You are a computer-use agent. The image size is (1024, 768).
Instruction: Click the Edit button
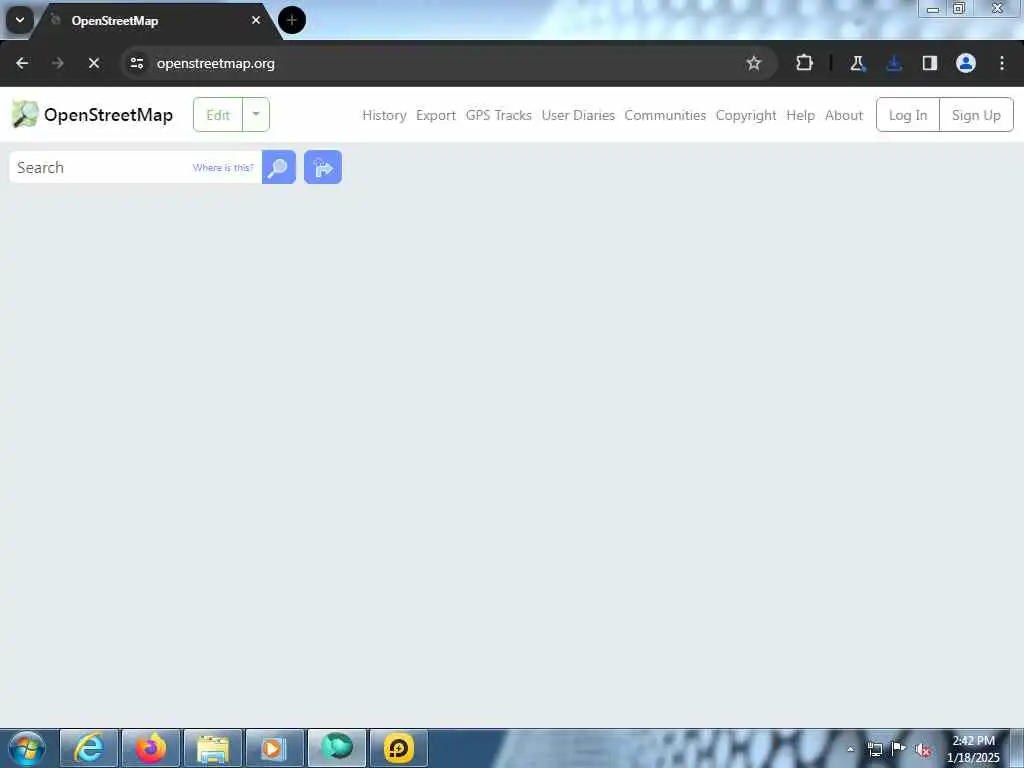click(x=218, y=114)
